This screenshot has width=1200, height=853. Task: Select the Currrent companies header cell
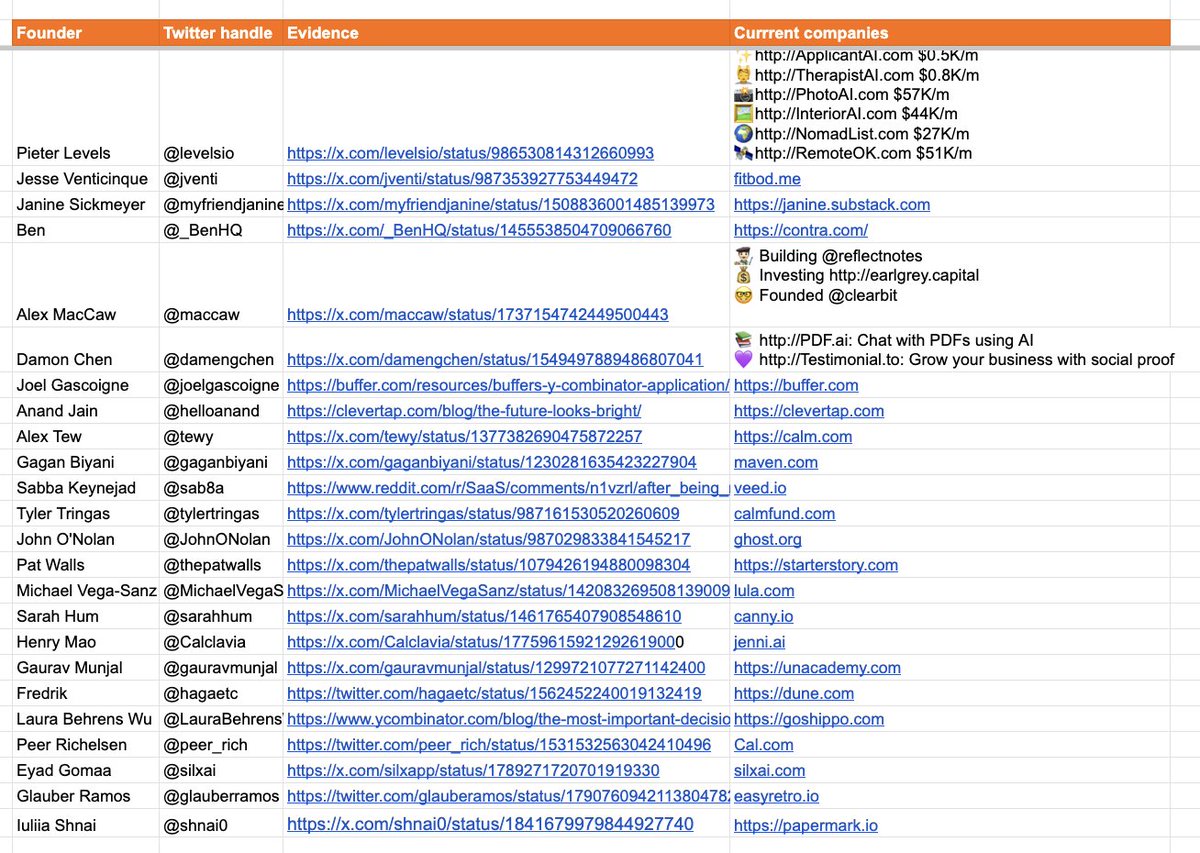(950, 33)
